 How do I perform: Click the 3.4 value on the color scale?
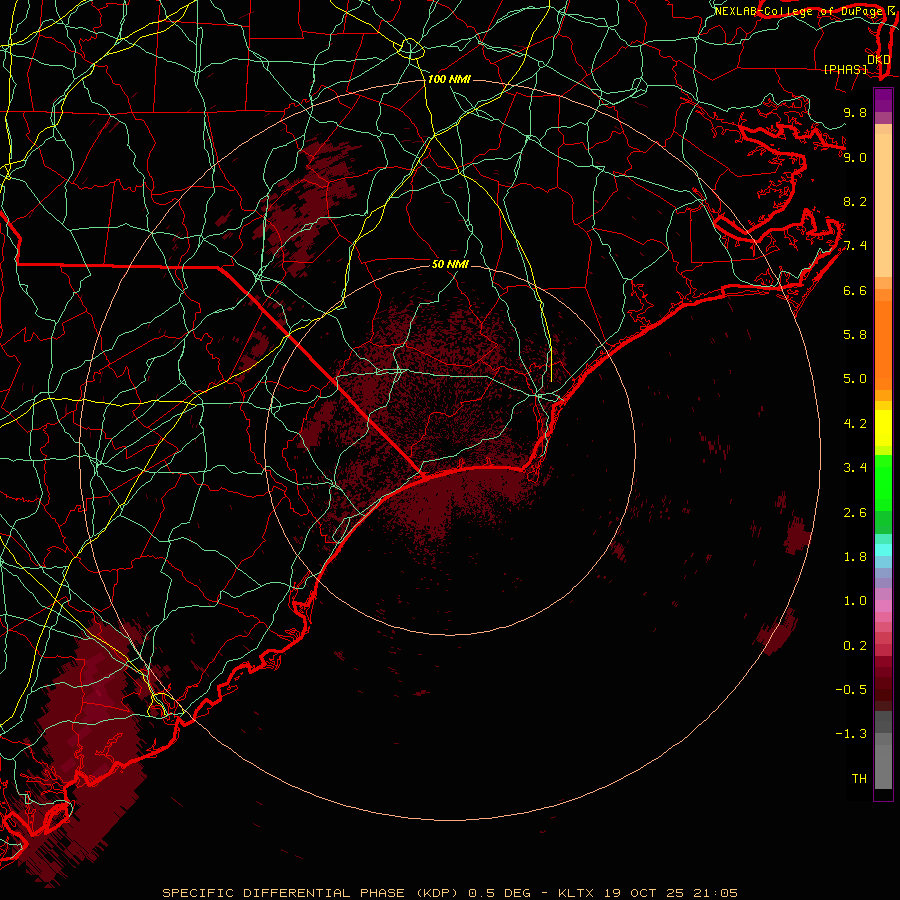(855, 468)
